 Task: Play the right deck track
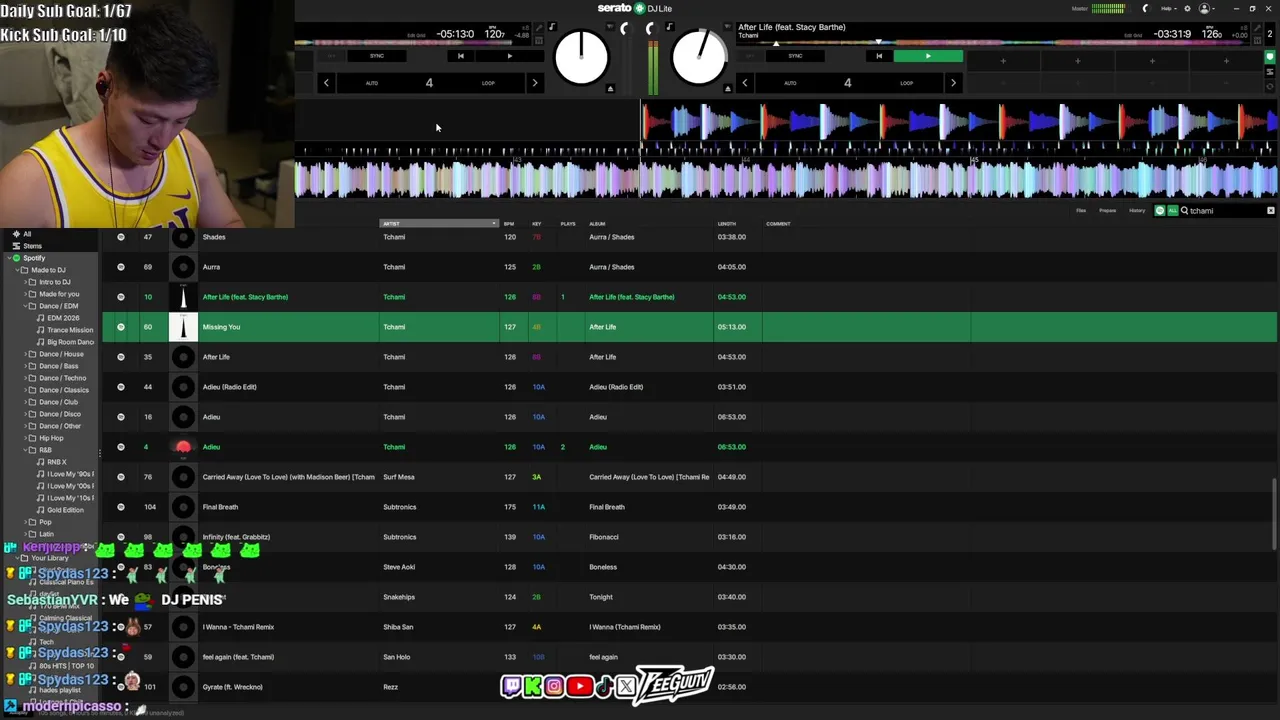point(928,56)
